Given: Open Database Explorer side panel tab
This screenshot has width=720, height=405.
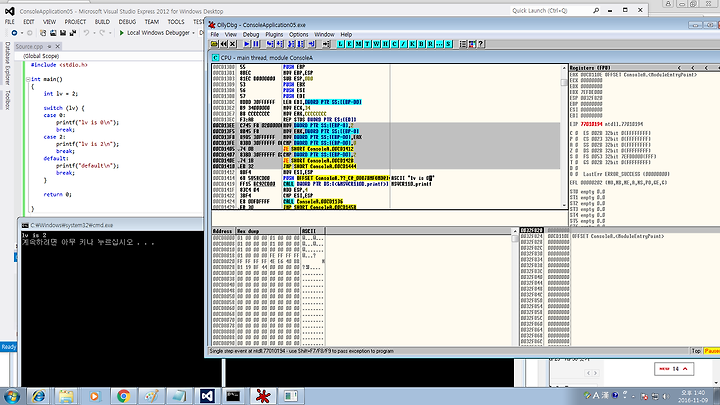Looking at the screenshot, I should [x=7, y=63].
